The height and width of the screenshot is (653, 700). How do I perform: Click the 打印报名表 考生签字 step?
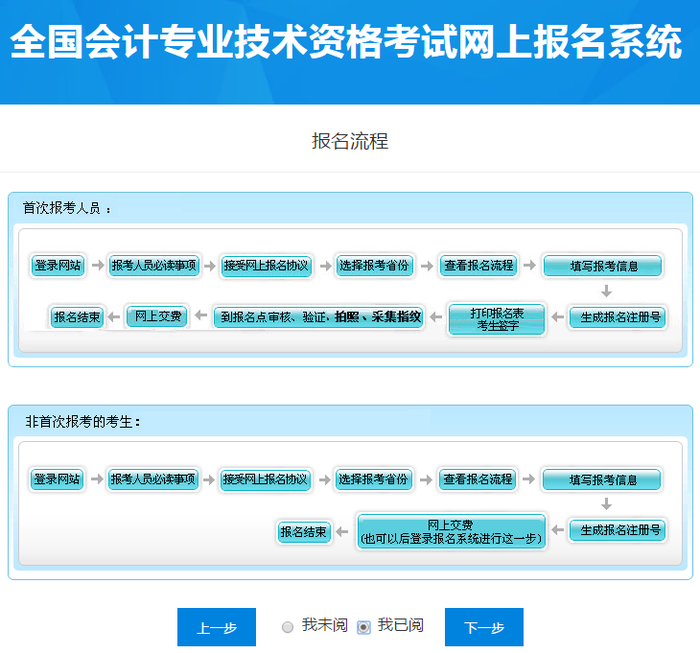click(x=497, y=319)
